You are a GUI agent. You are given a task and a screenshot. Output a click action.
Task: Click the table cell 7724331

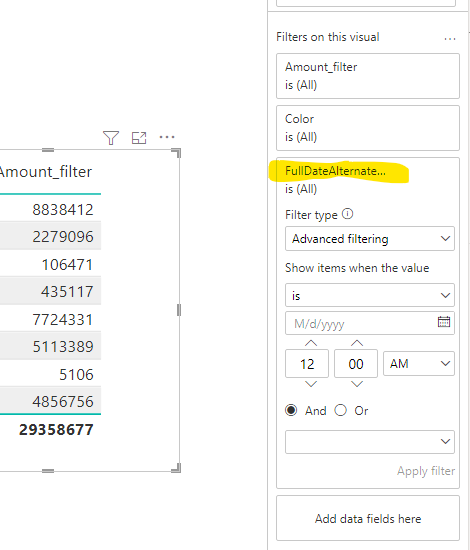(63, 320)
